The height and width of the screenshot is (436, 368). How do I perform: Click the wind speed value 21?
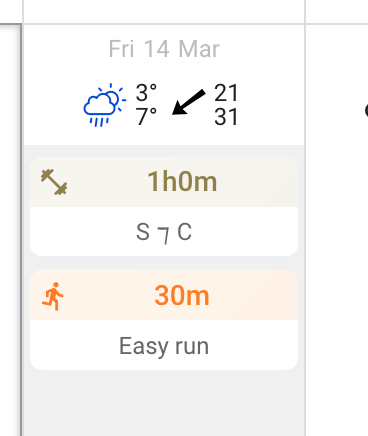coord(226,93)
